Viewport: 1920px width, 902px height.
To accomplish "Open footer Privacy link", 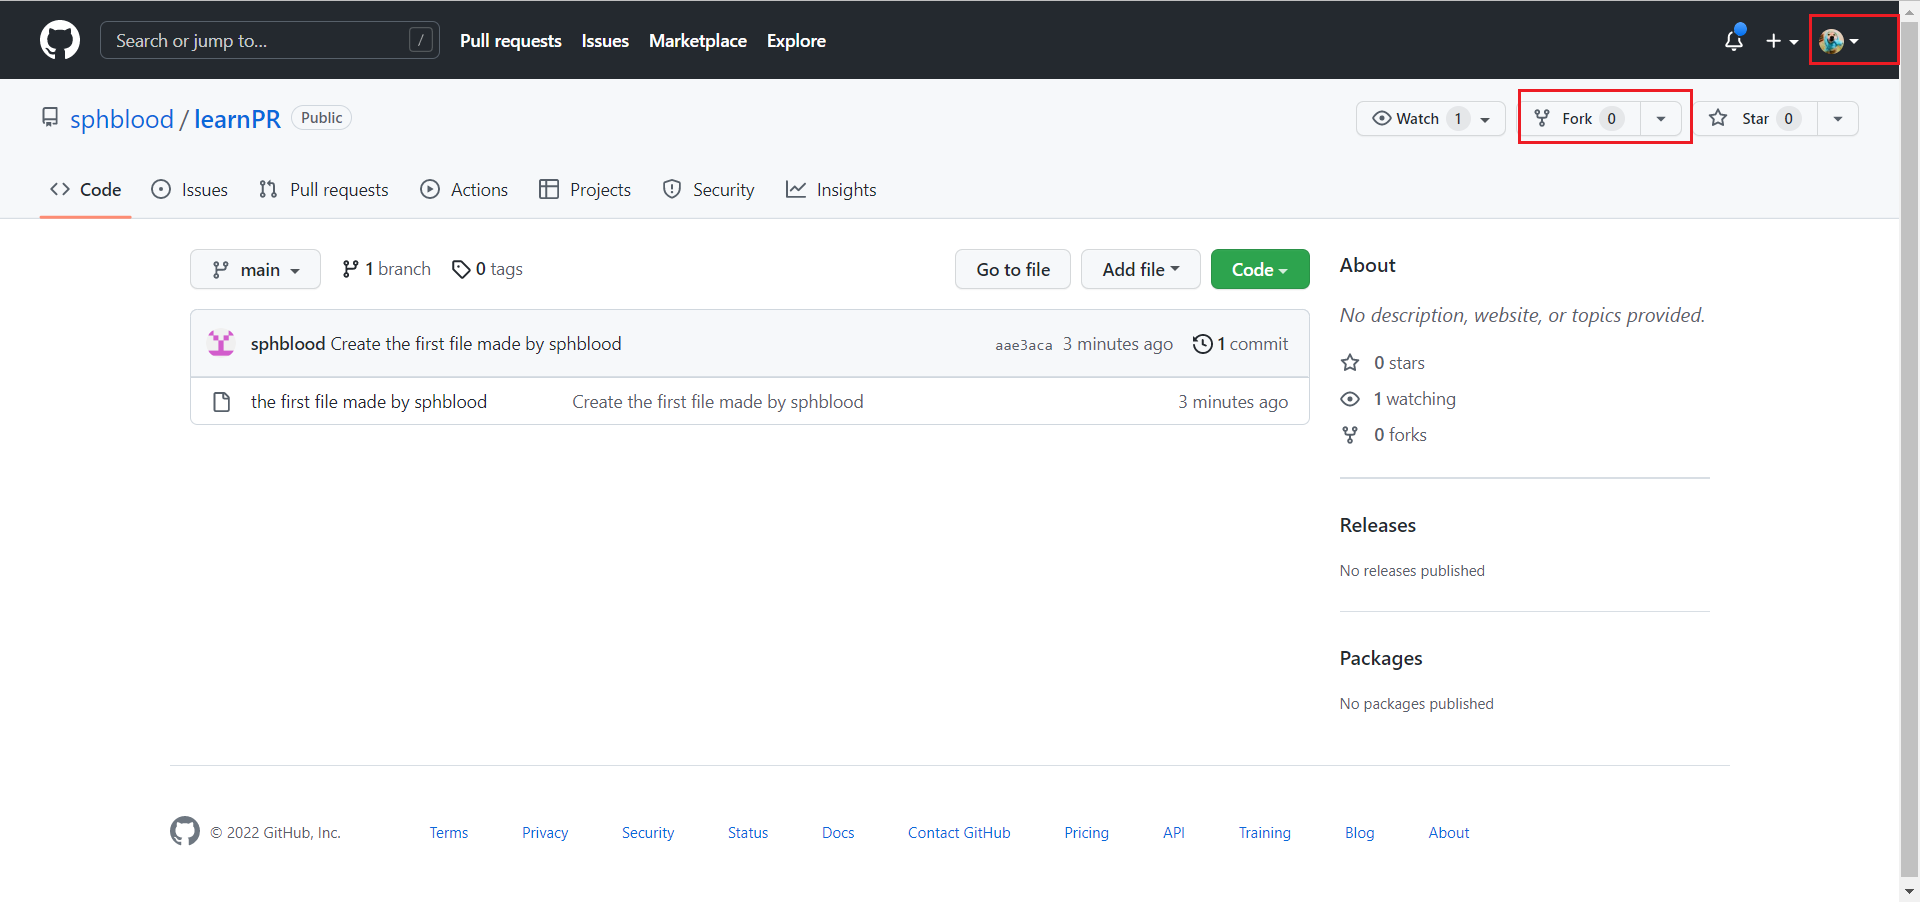I will pos(545,833).
